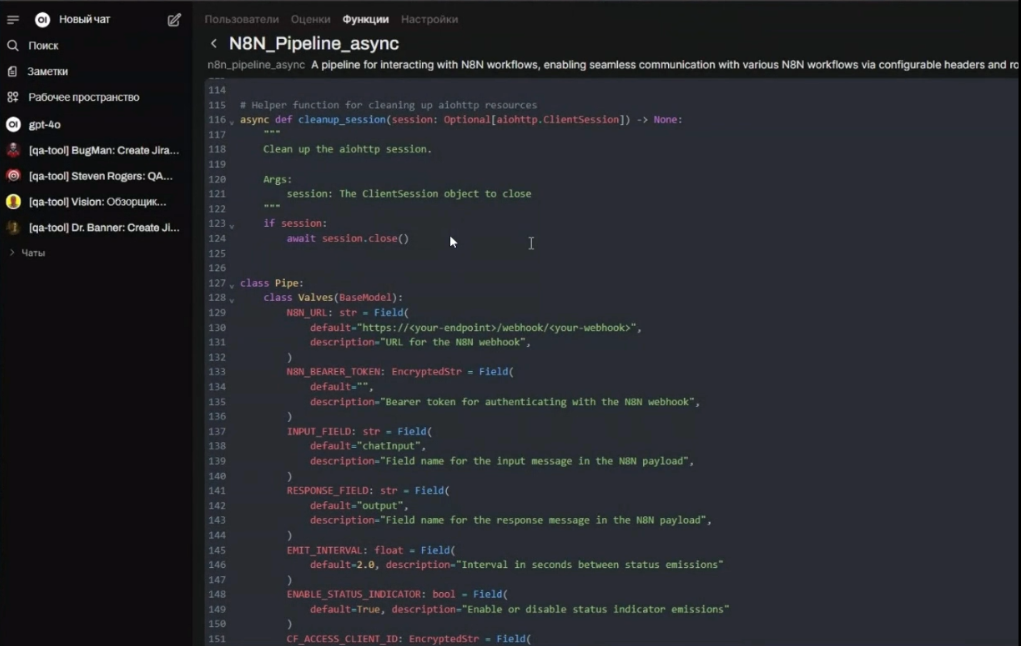Click the new chat pencil icon

(174, 20)
